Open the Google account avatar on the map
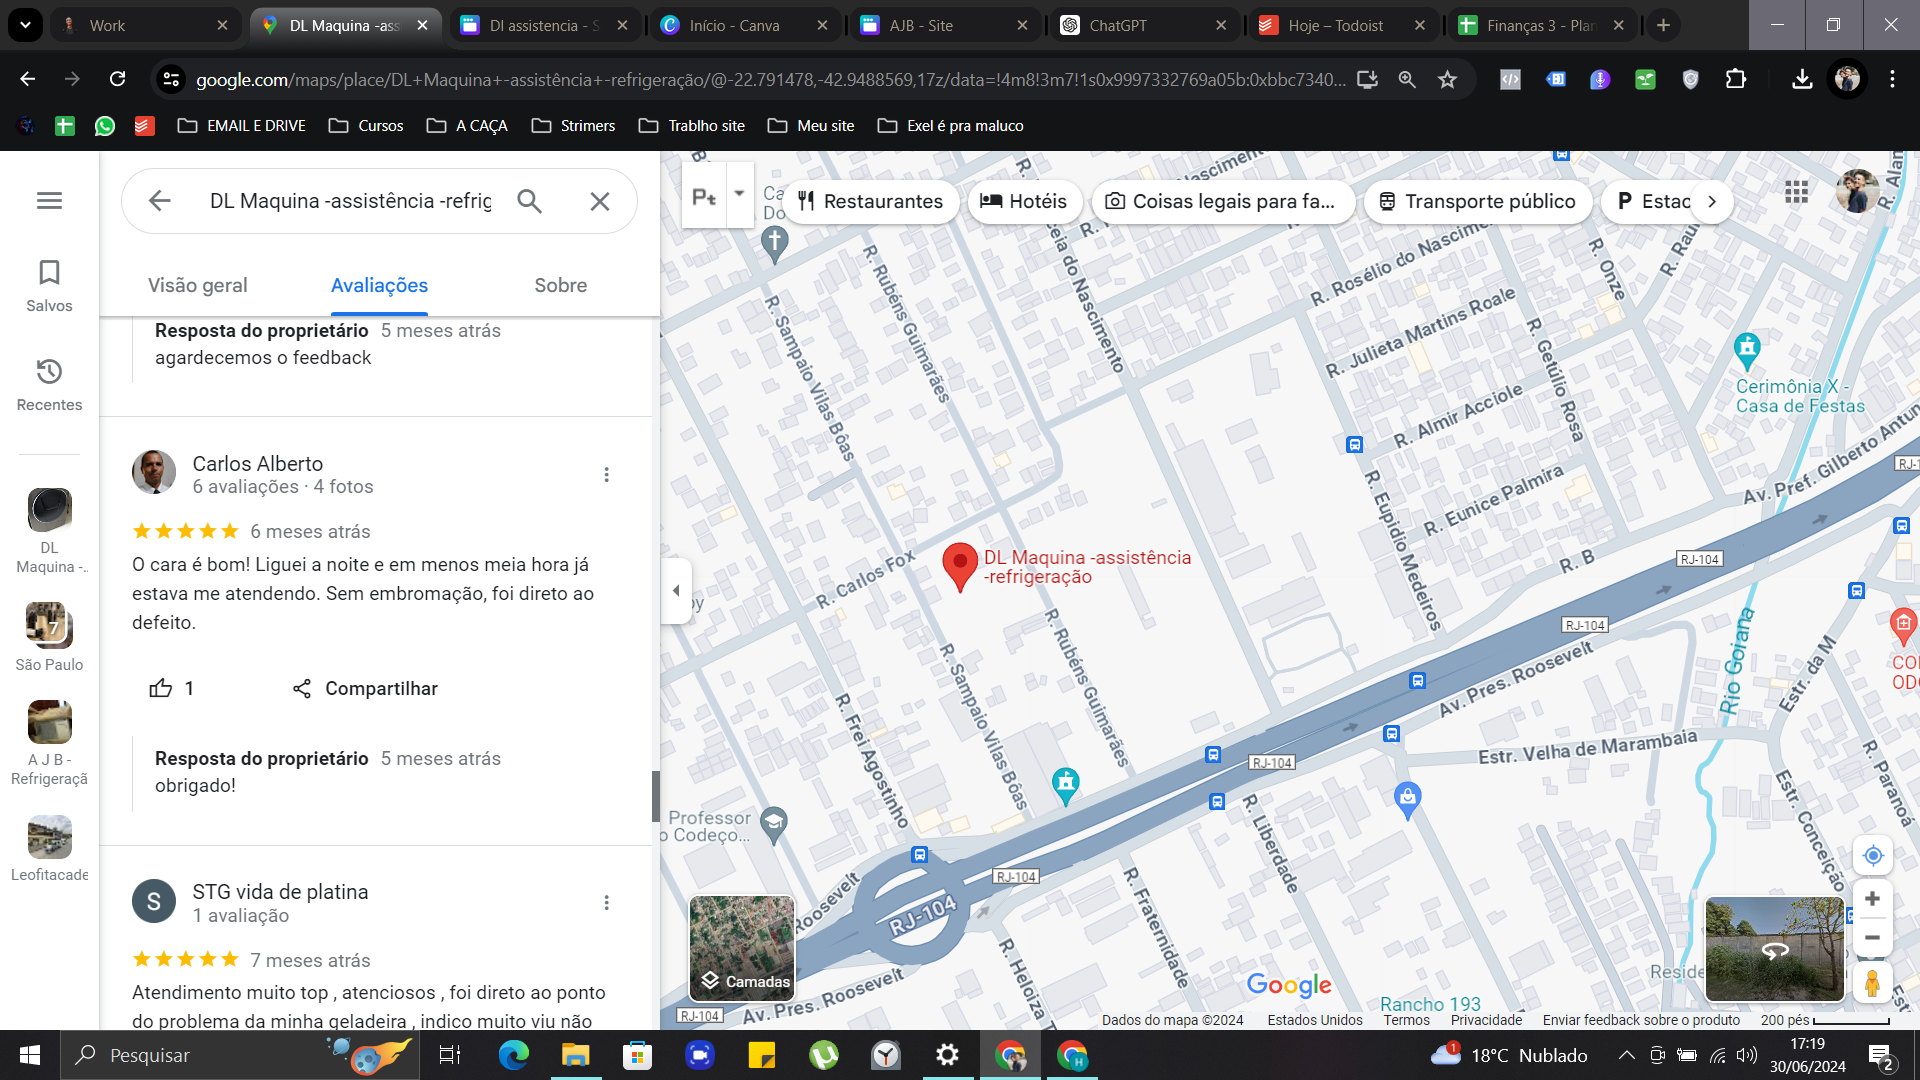 [x=1857, y=191]
